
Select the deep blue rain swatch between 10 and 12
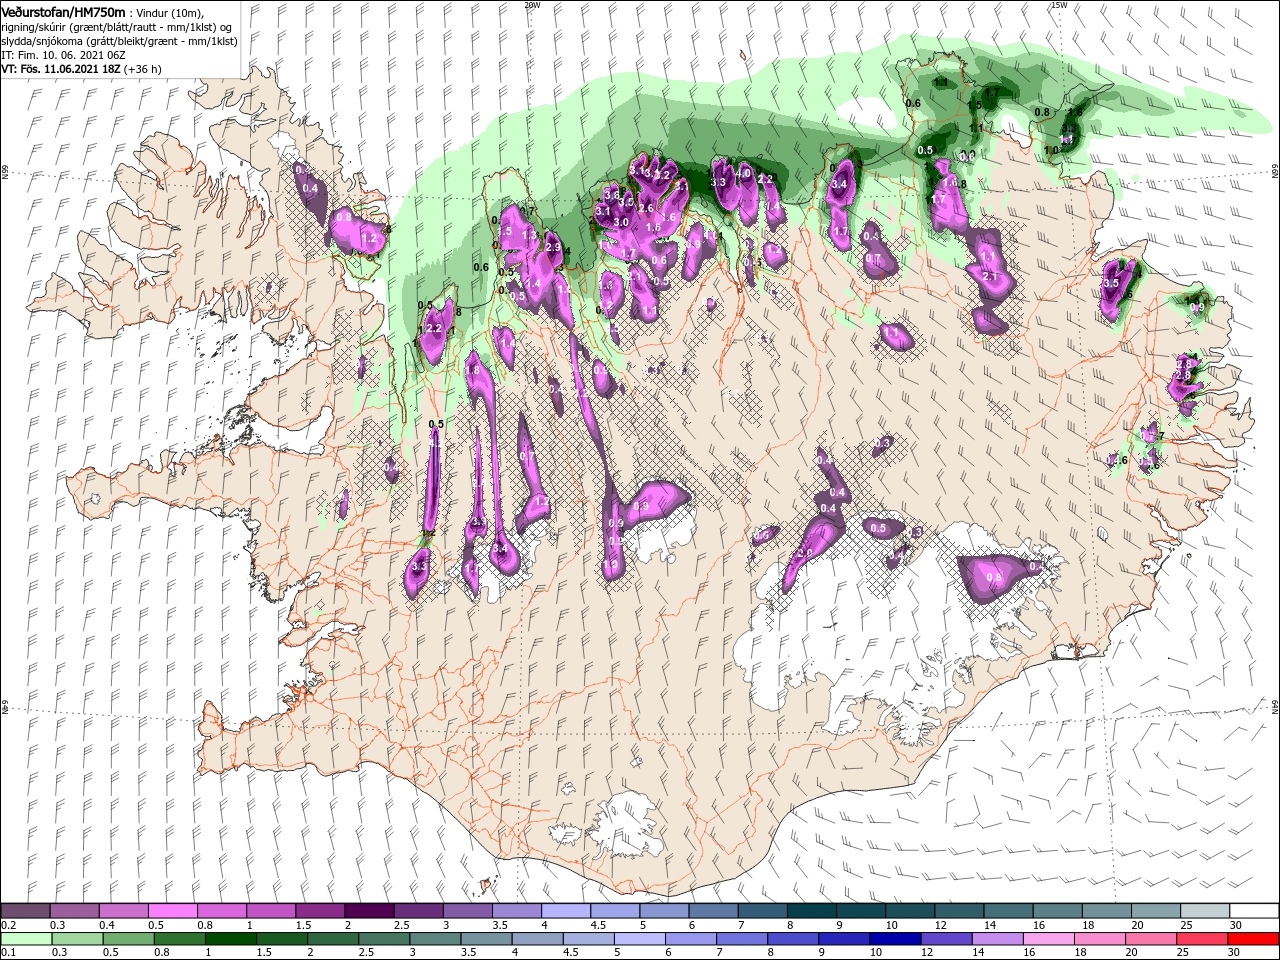click(x=893, y=939)
